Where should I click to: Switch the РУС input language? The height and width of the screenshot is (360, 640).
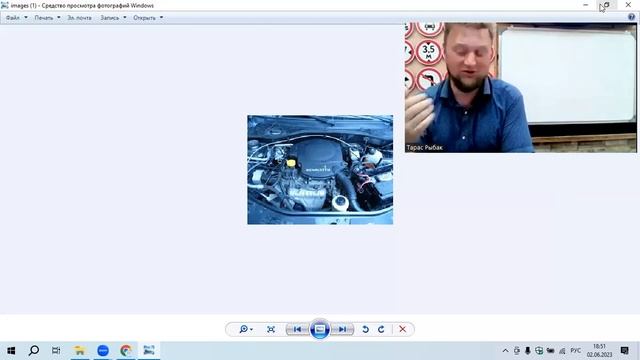point(576,351)
